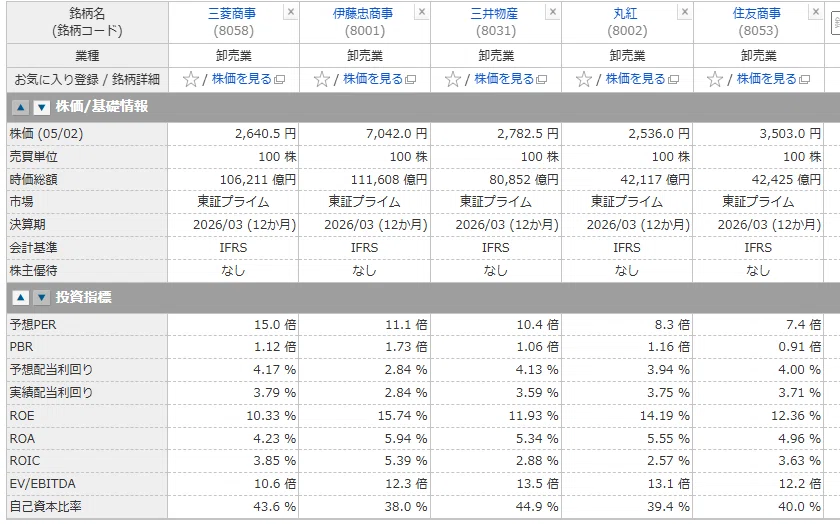Screen dimensions: 840x524
Task: Select the ROIC row label
Action: tap(25, 461)
